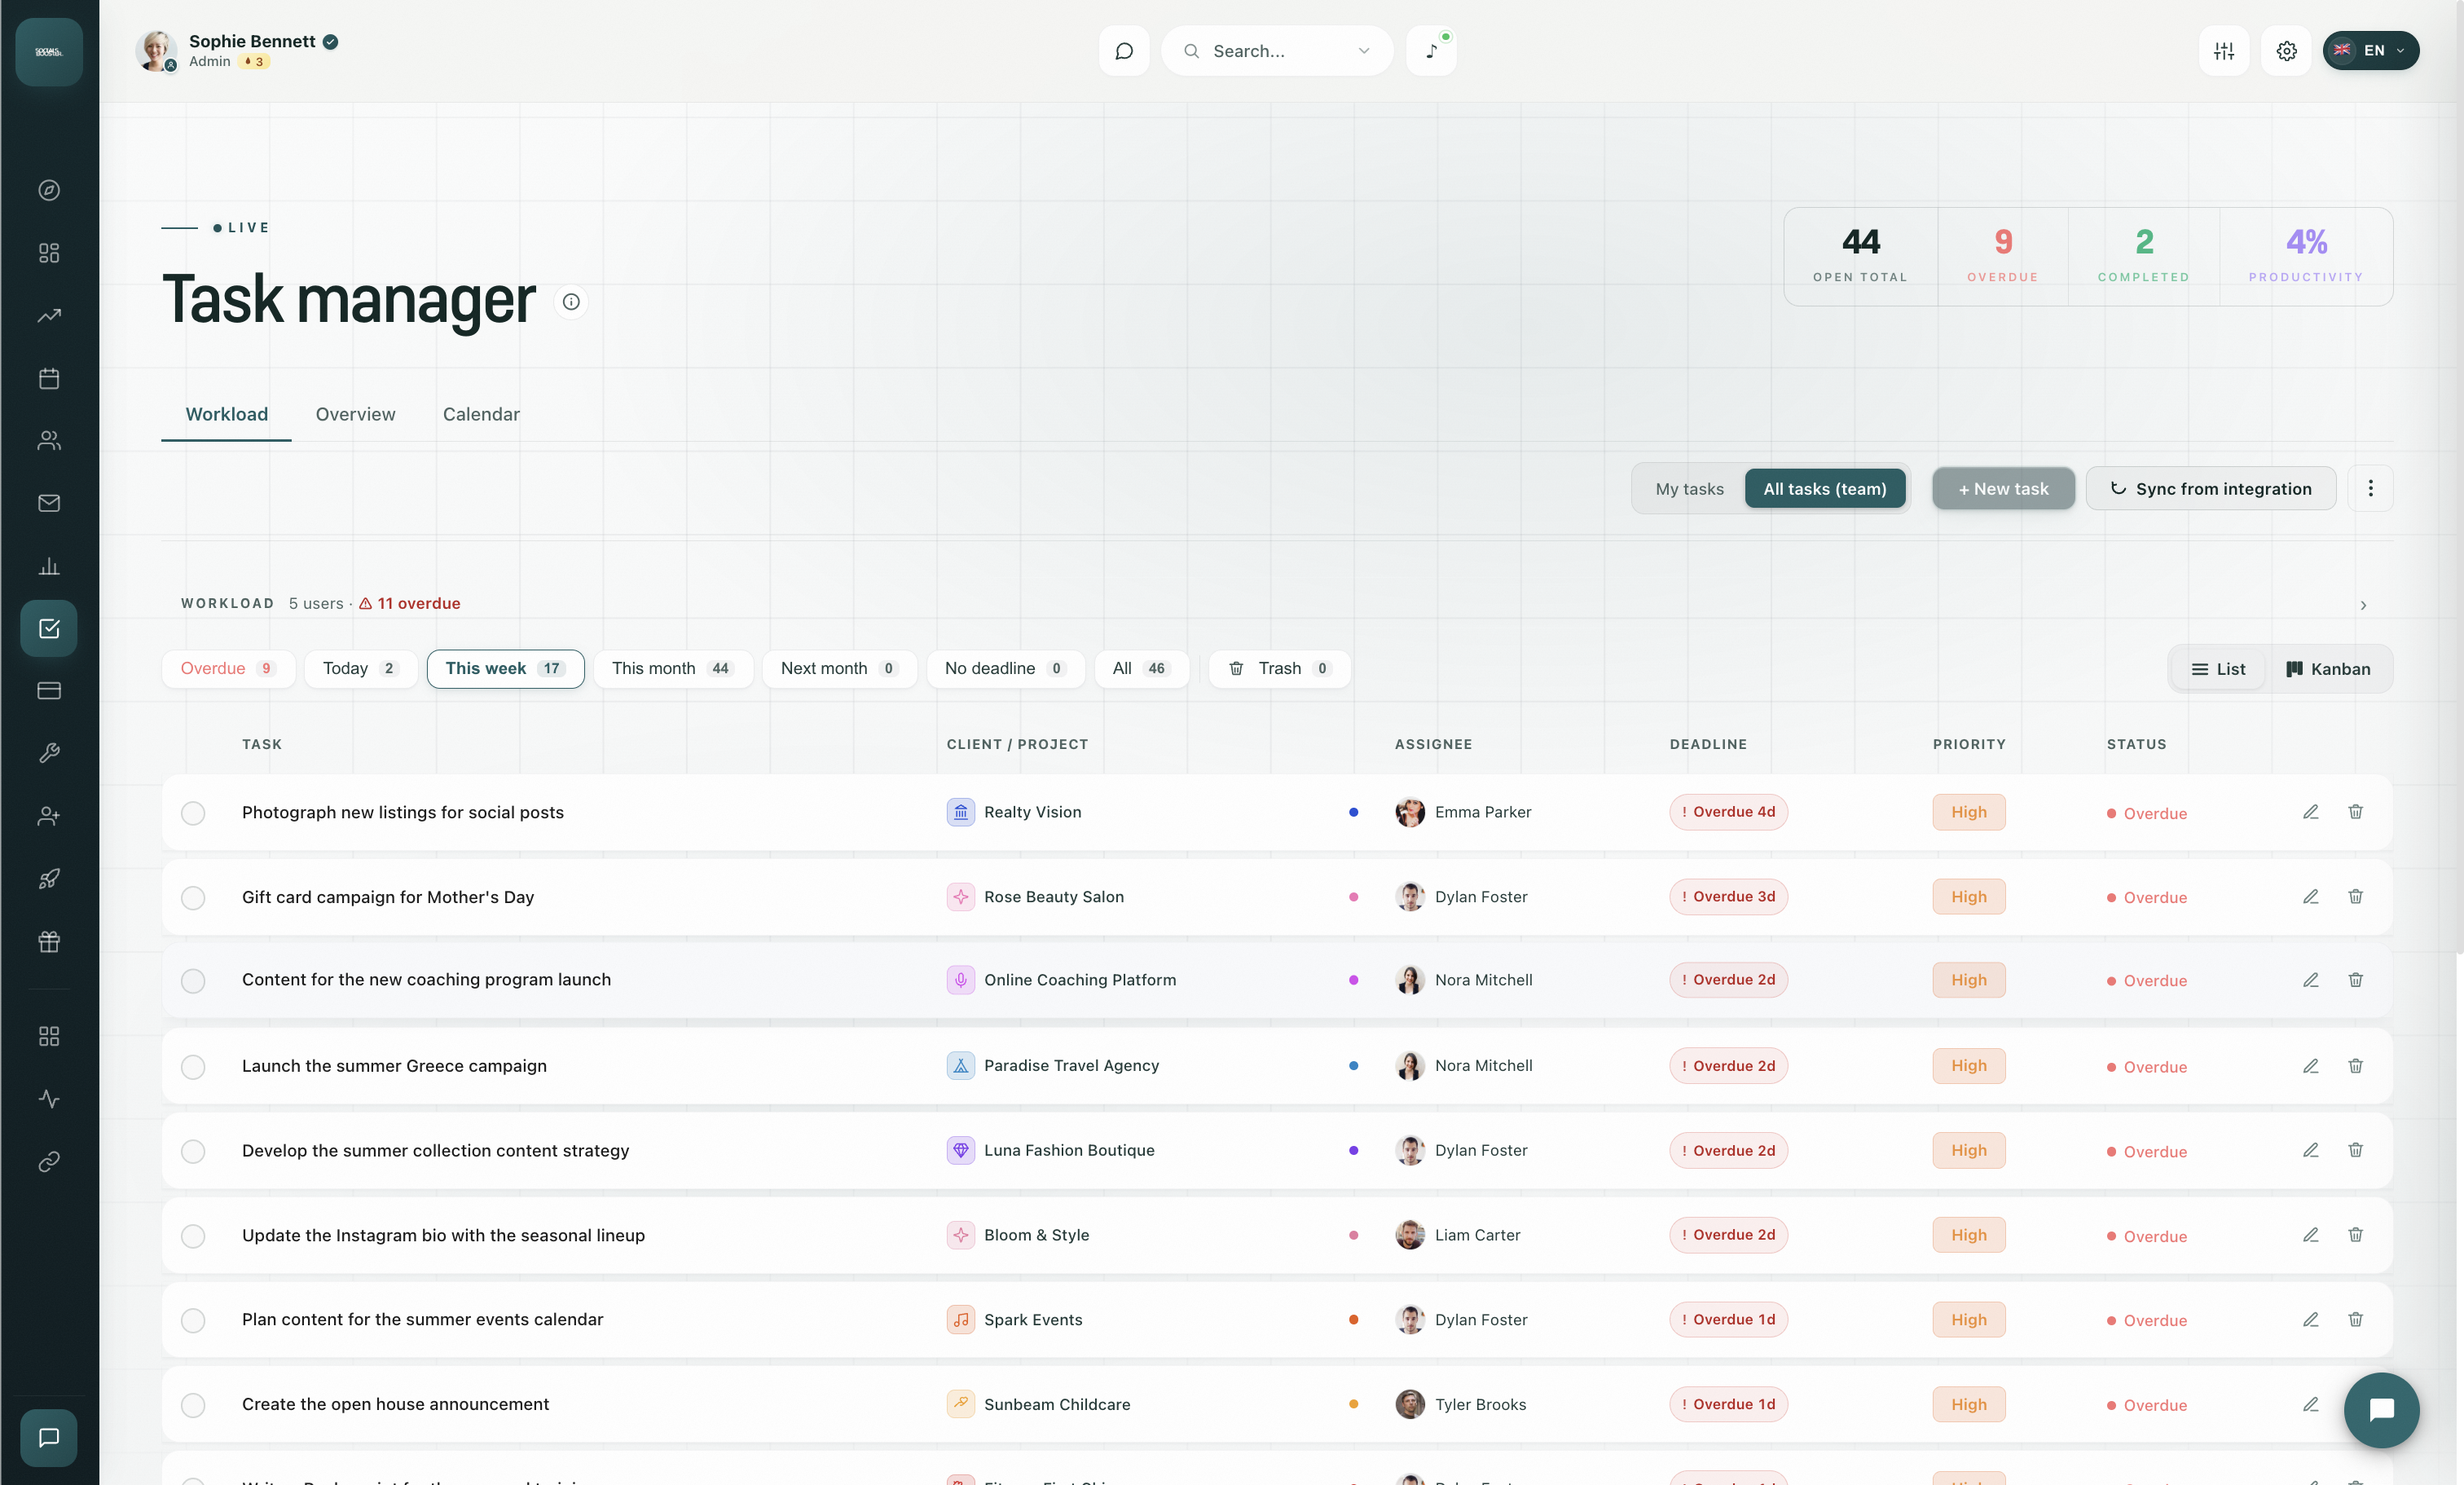
Task: Switch to All tasks (team) view
Action: [x=1824, y=489]
